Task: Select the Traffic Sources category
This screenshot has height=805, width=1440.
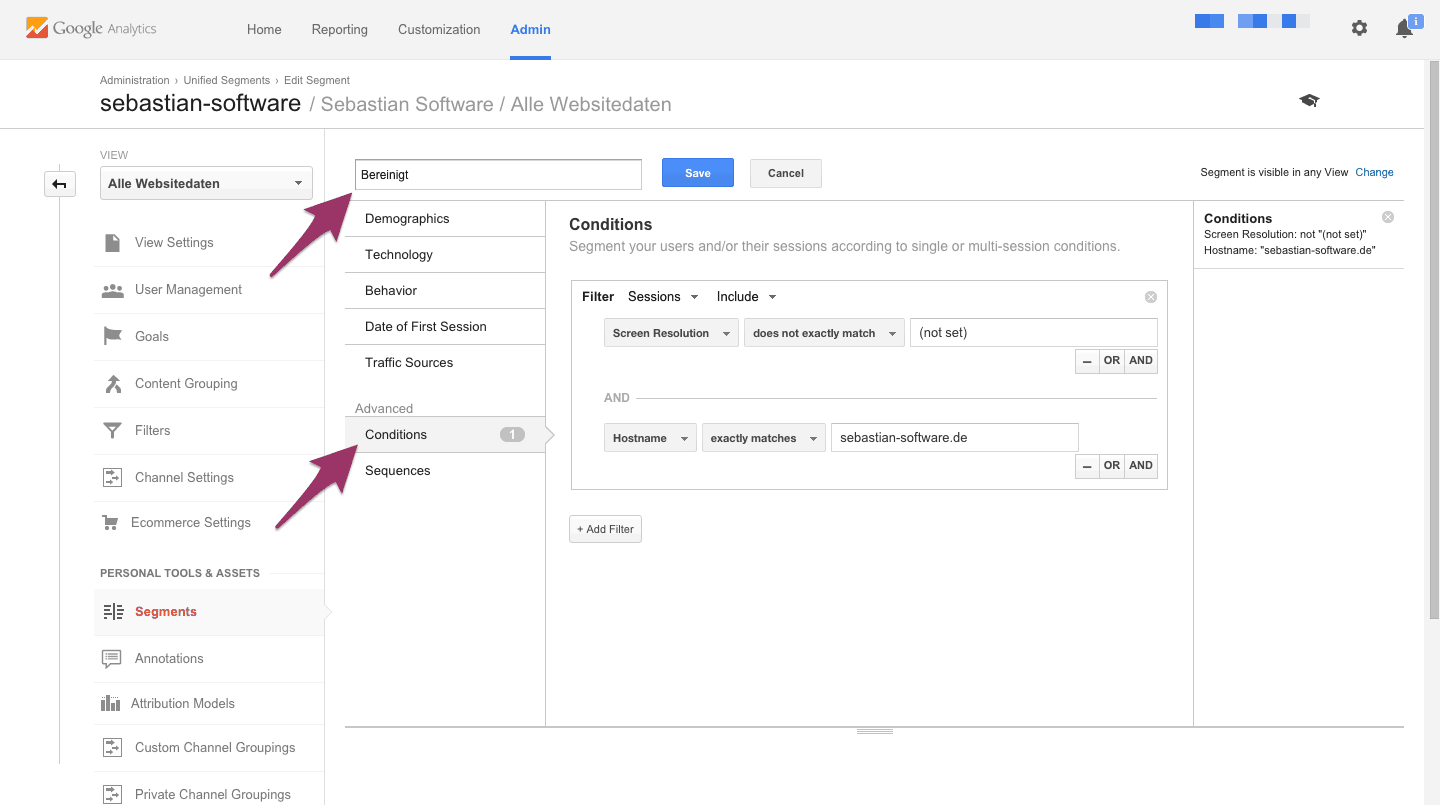Action: point(445,363)
